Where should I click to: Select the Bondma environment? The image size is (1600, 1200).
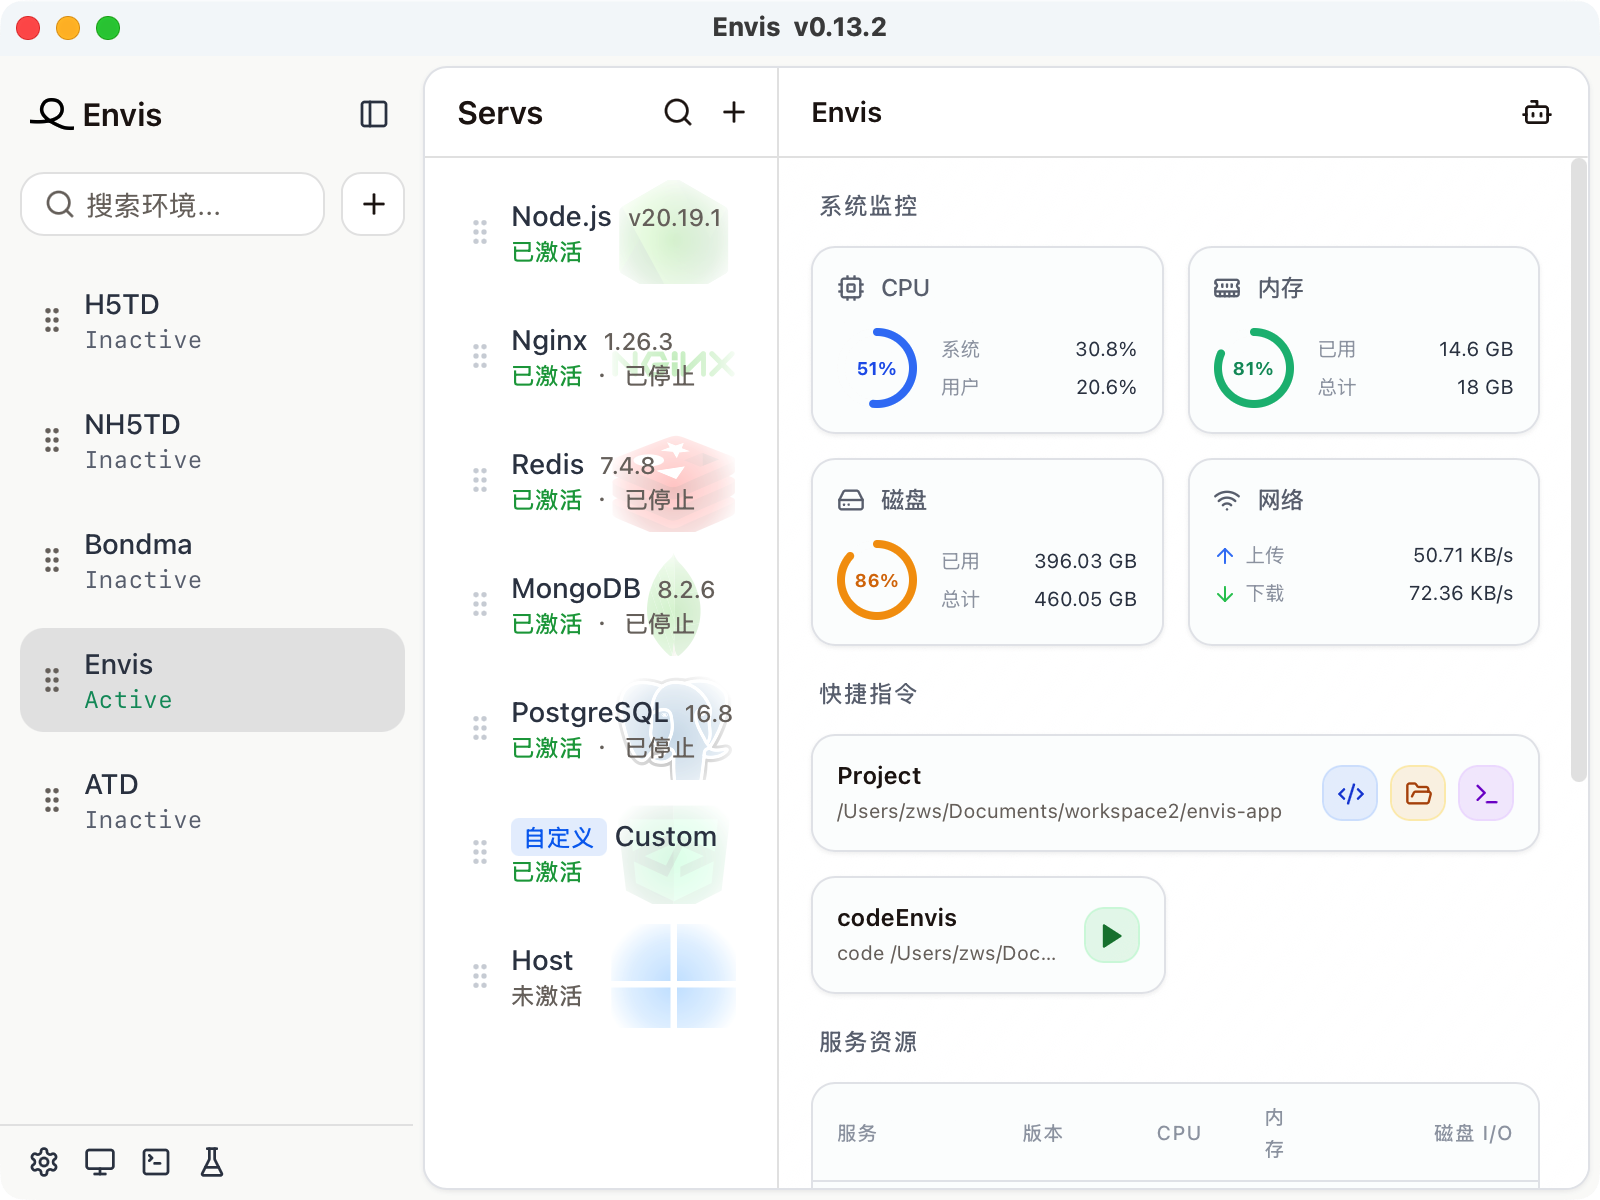(212, 560)
